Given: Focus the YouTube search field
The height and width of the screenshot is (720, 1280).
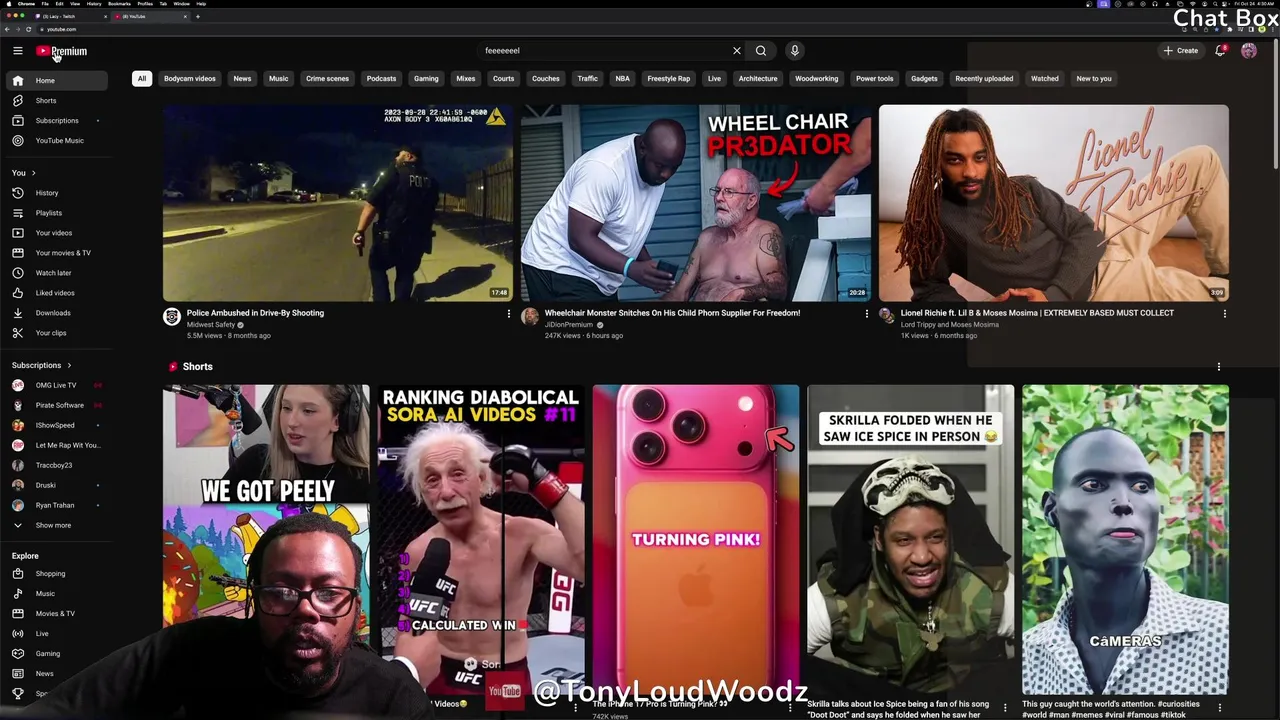Looking at the screenshot, I should point(605,51).
